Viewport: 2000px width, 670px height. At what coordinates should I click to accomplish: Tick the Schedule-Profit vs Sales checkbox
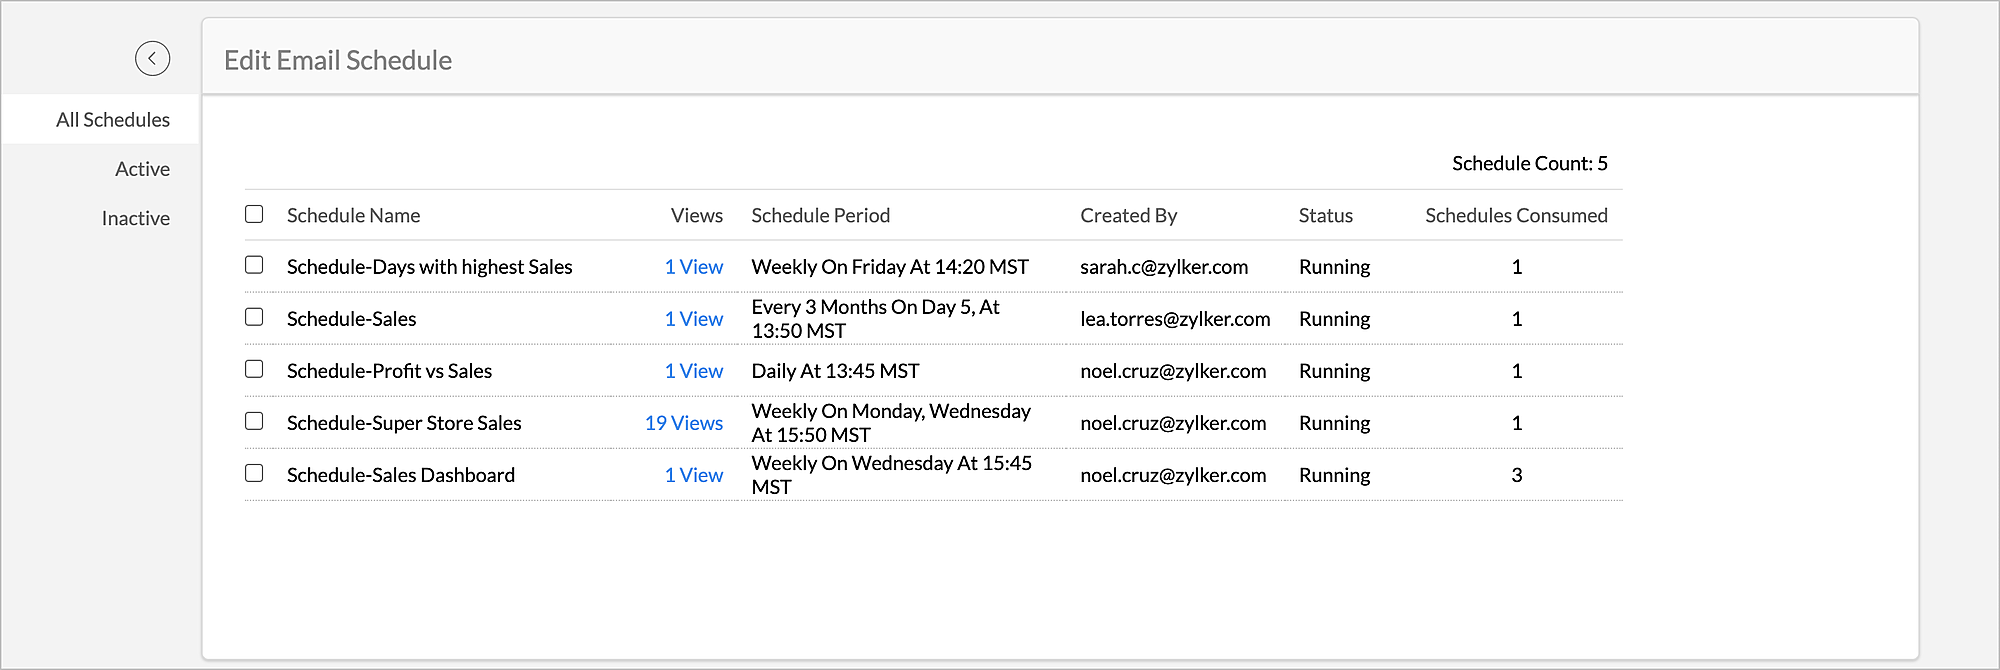coord(254,369)
